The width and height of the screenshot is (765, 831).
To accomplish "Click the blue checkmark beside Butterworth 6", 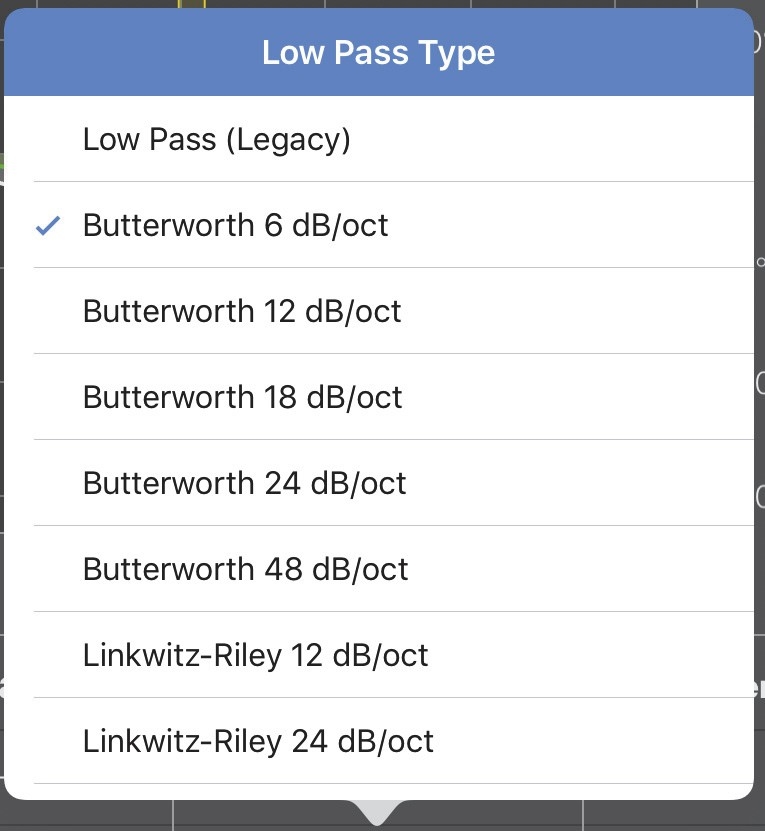I will (47, 226).
